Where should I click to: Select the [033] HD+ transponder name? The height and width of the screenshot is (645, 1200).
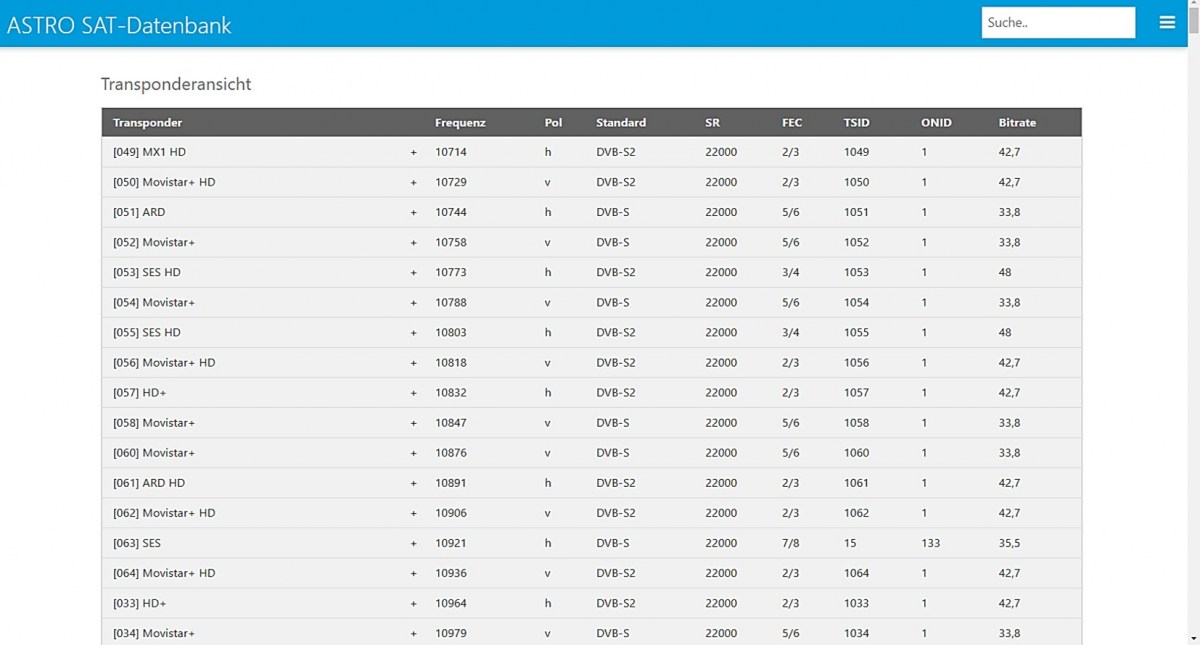pos(139,603)
